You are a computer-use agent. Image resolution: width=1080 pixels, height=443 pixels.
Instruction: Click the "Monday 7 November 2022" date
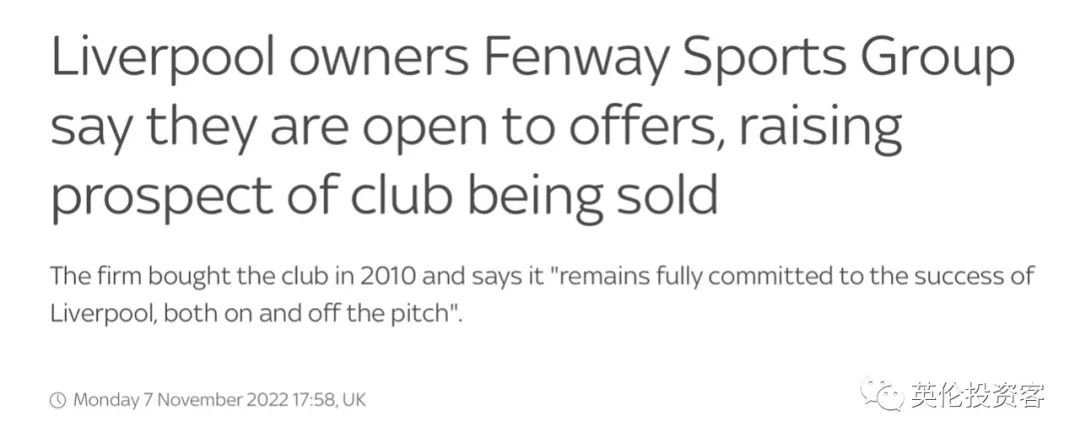coord(180,400)
